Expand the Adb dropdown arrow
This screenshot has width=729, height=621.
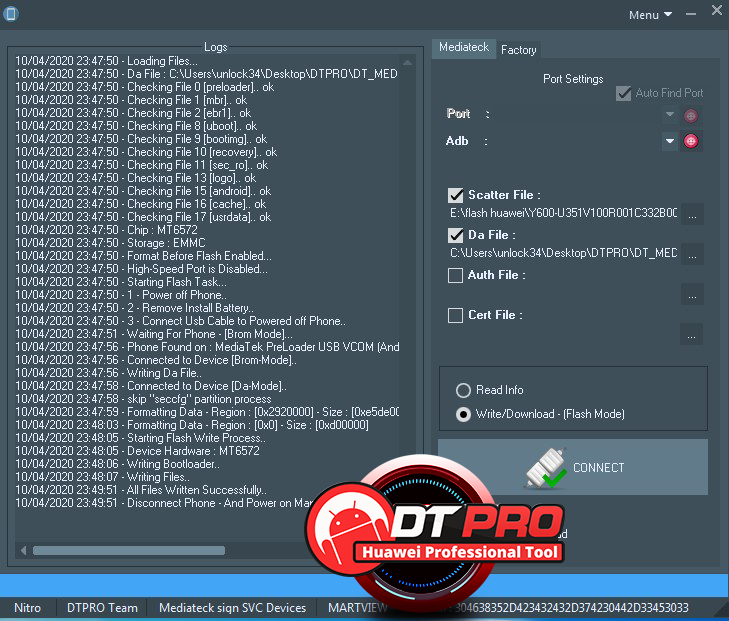pyautogui.click(x=669, y=141)
